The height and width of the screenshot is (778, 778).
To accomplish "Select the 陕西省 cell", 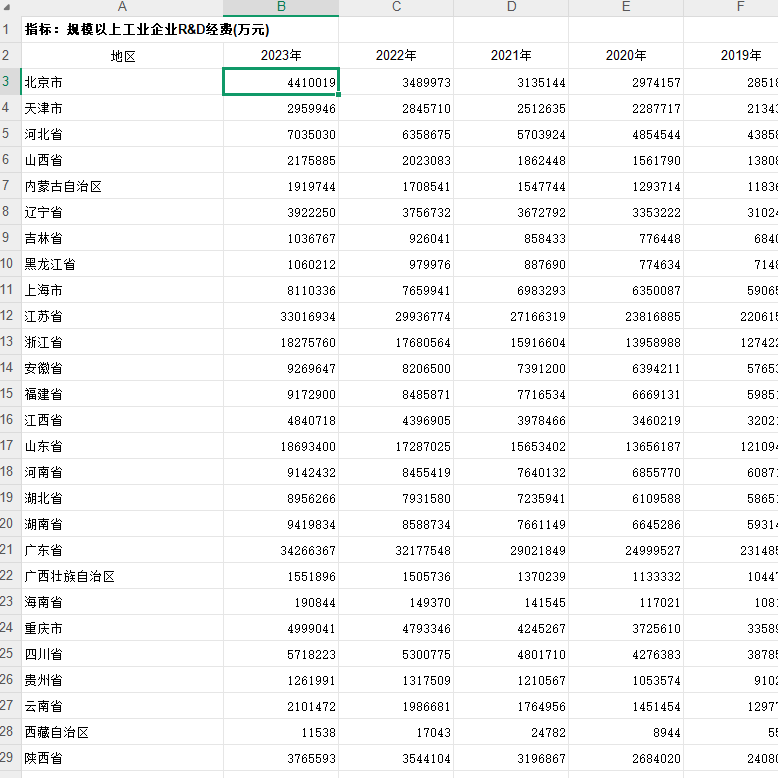I will [123, 758].
